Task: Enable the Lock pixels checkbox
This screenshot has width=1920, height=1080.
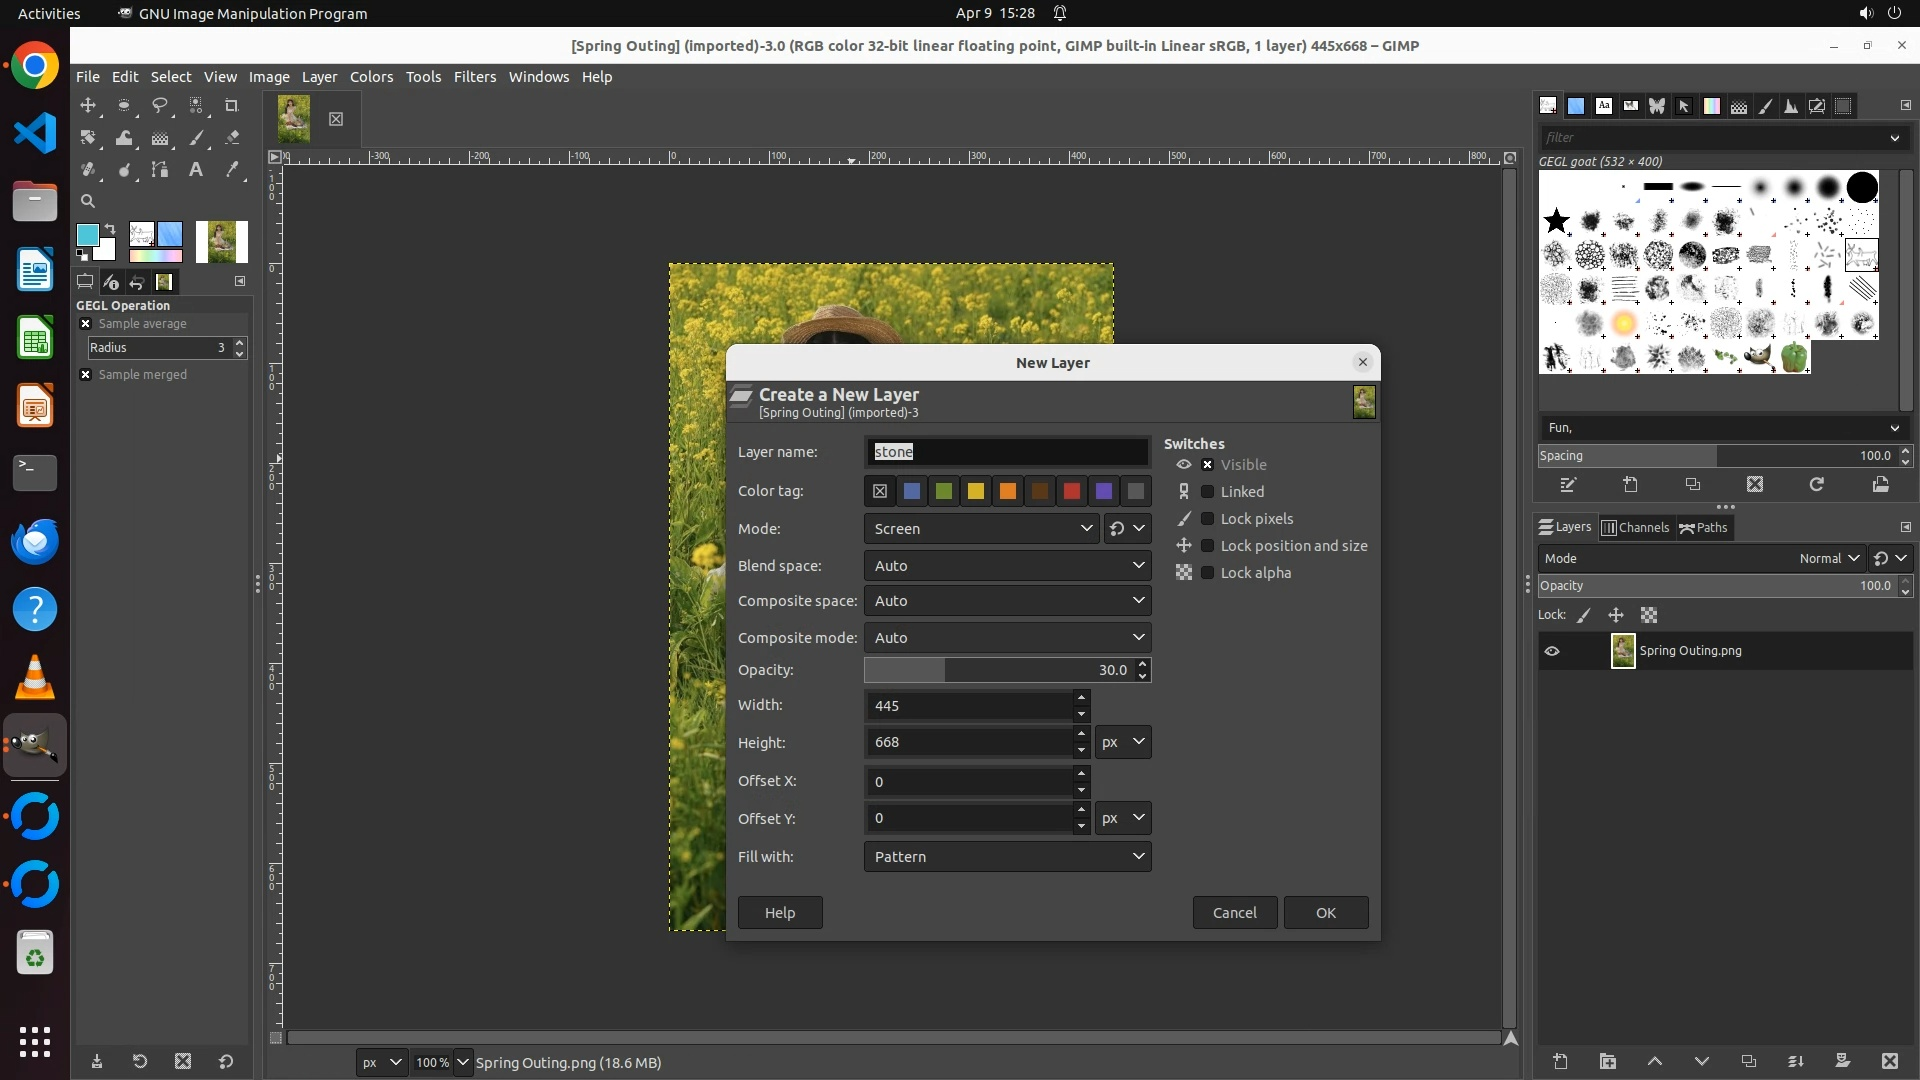Action: pos(1207,519)
